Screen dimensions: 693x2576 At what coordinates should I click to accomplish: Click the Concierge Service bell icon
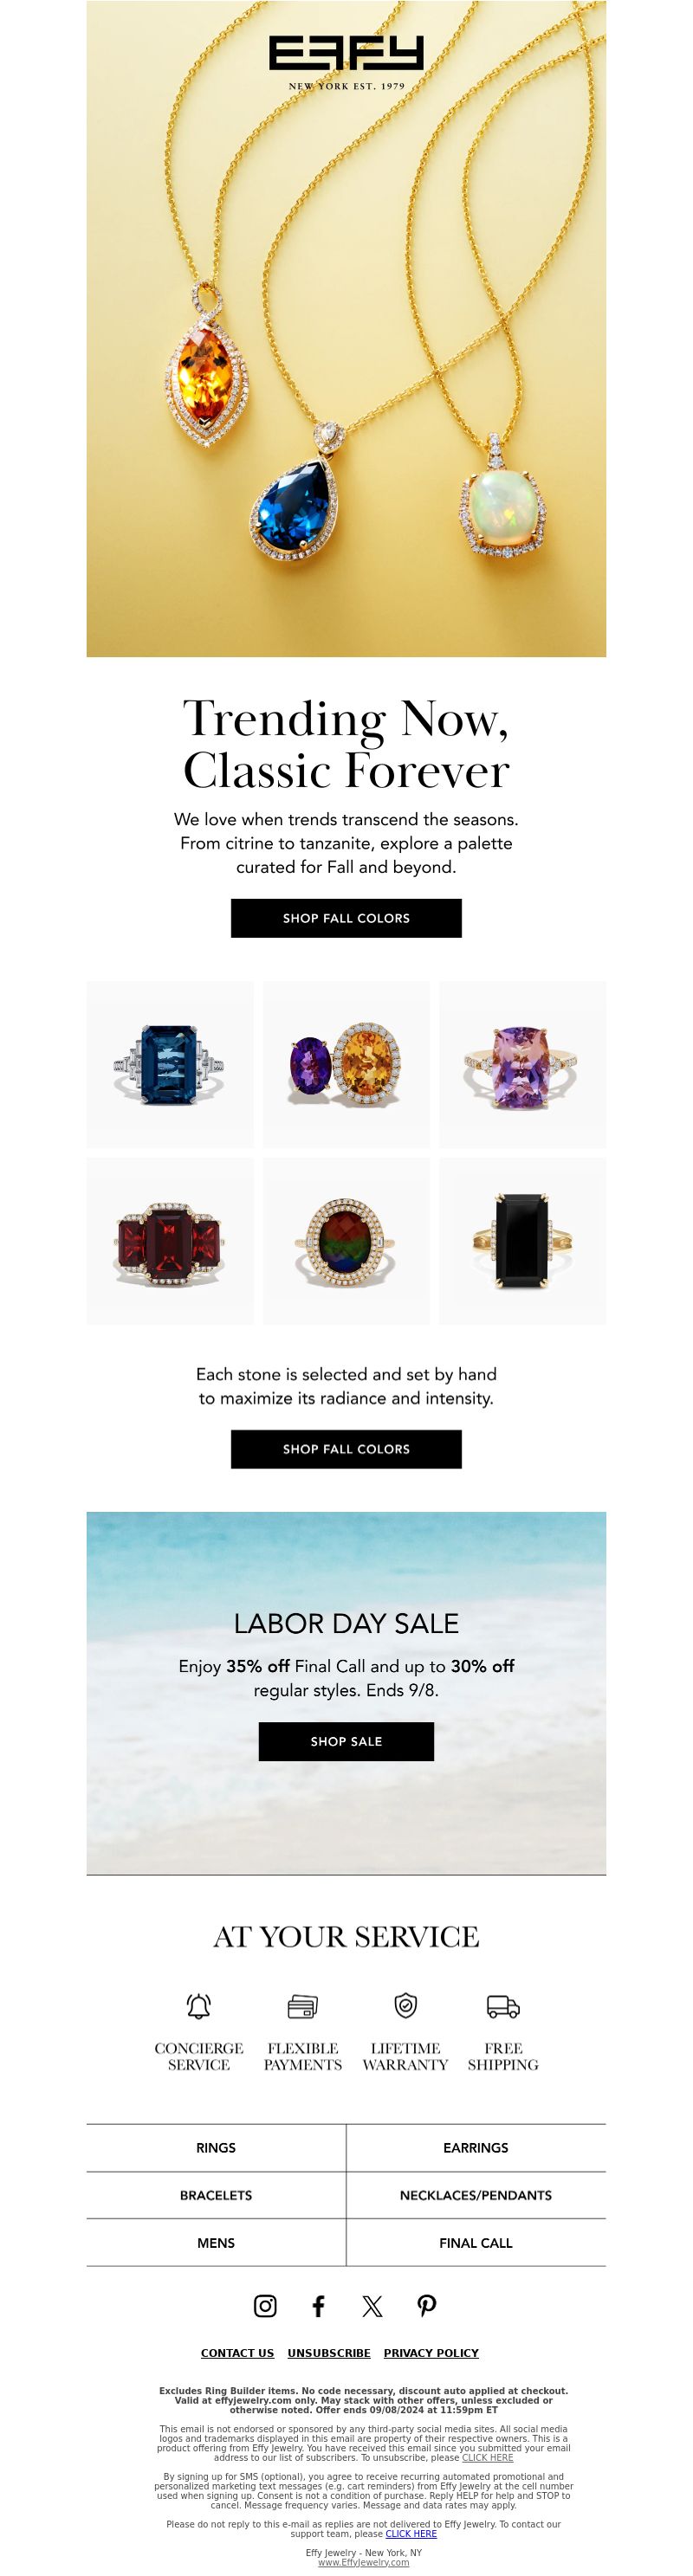coord(199,2006)
